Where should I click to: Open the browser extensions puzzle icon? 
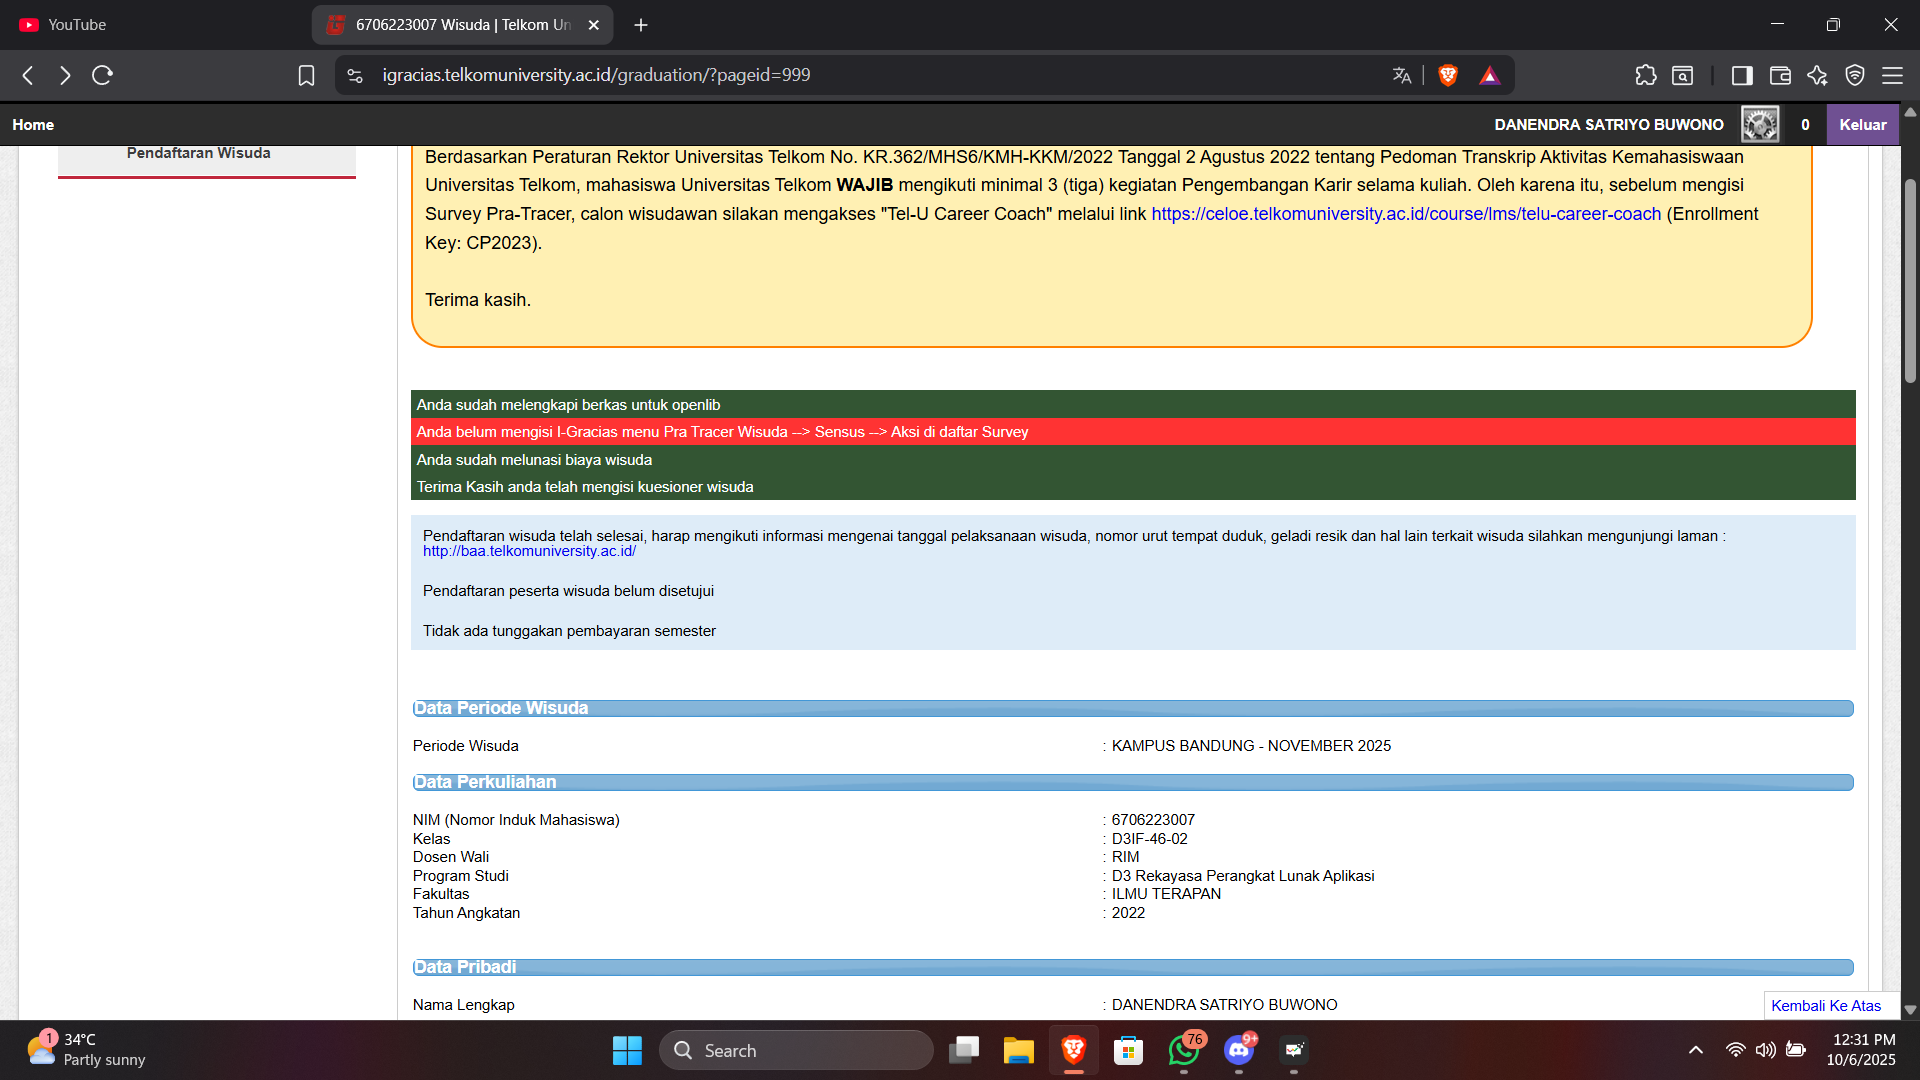pyautogui.click(x=1645, y=75)
